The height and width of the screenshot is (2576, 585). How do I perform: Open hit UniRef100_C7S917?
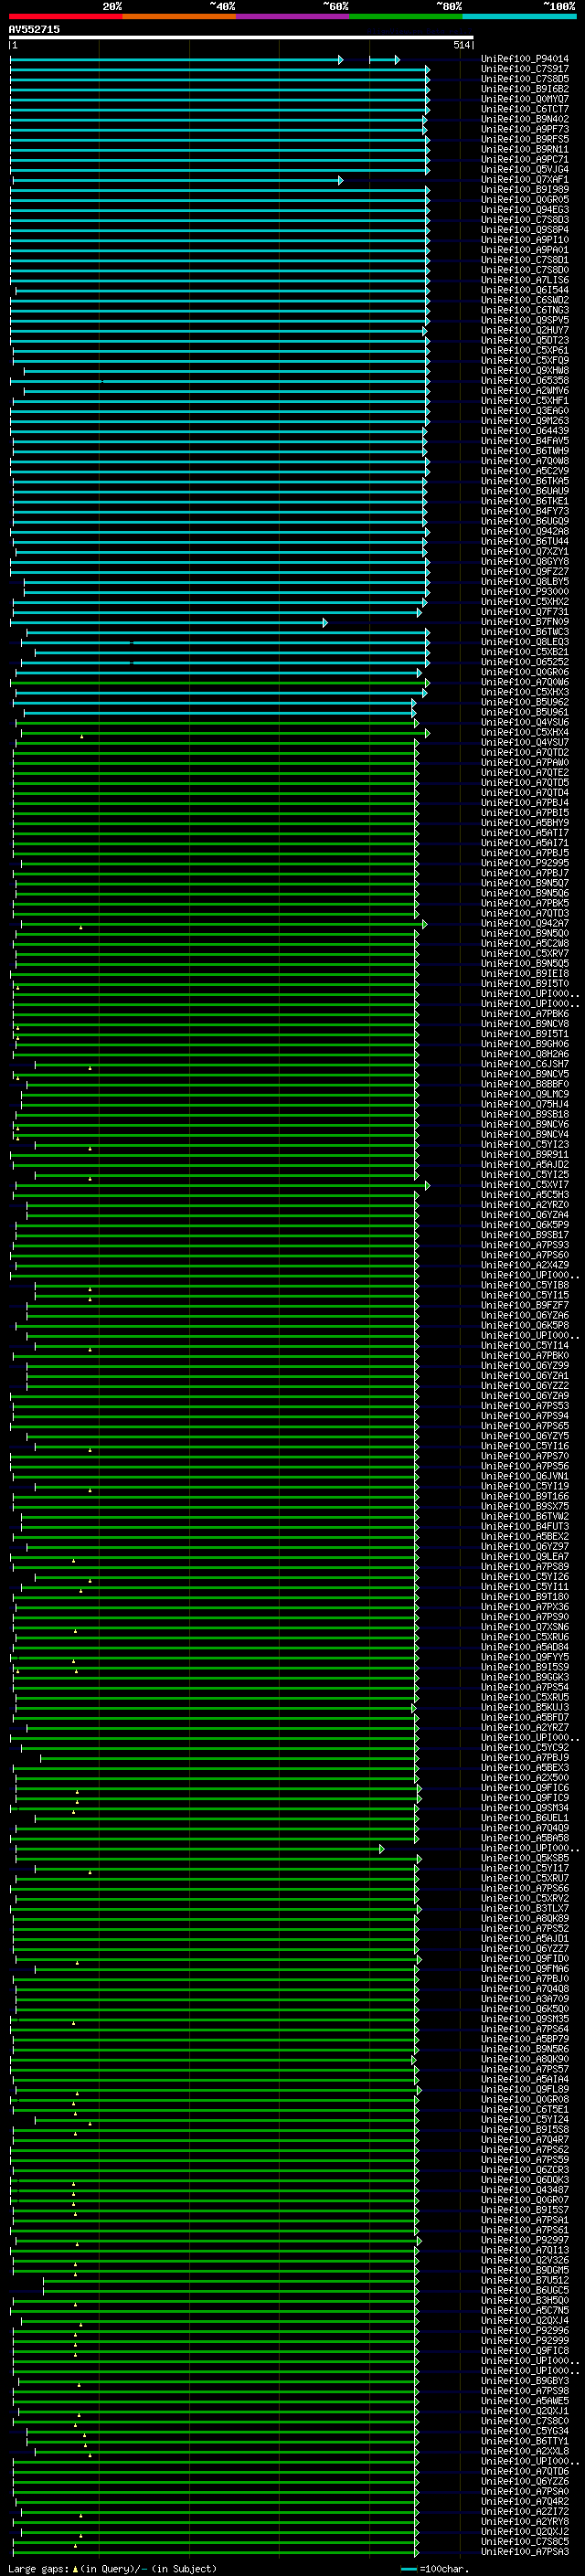[x=525, y=69]
